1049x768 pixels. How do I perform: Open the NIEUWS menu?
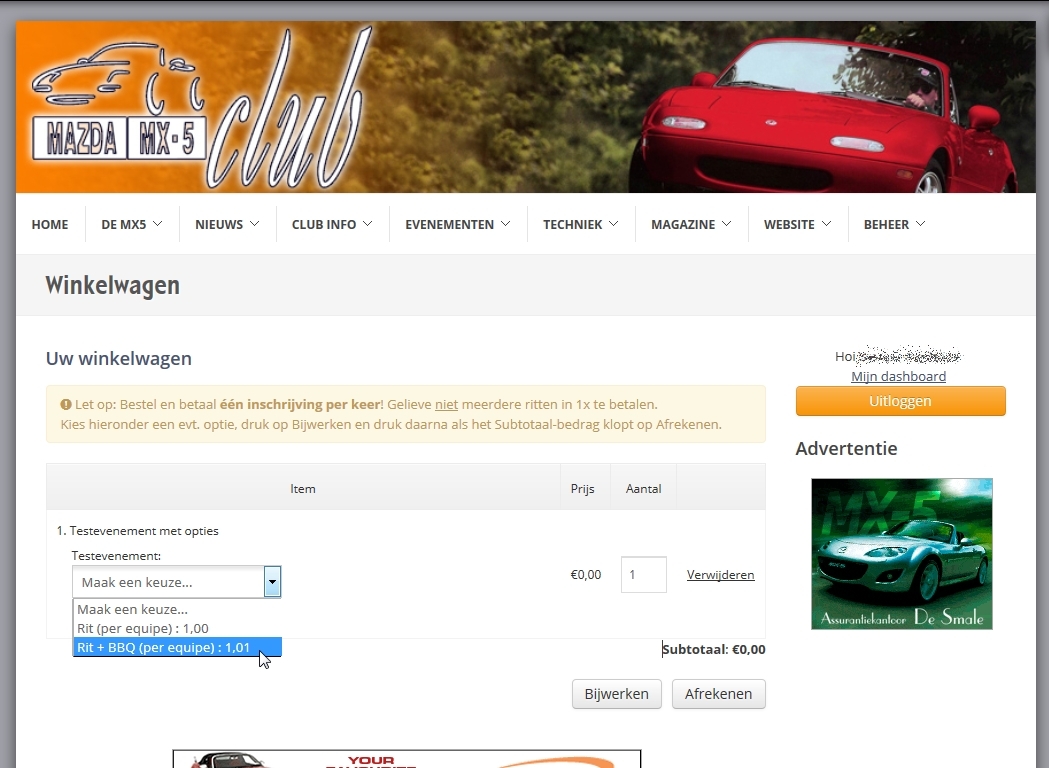click(227, 224)
